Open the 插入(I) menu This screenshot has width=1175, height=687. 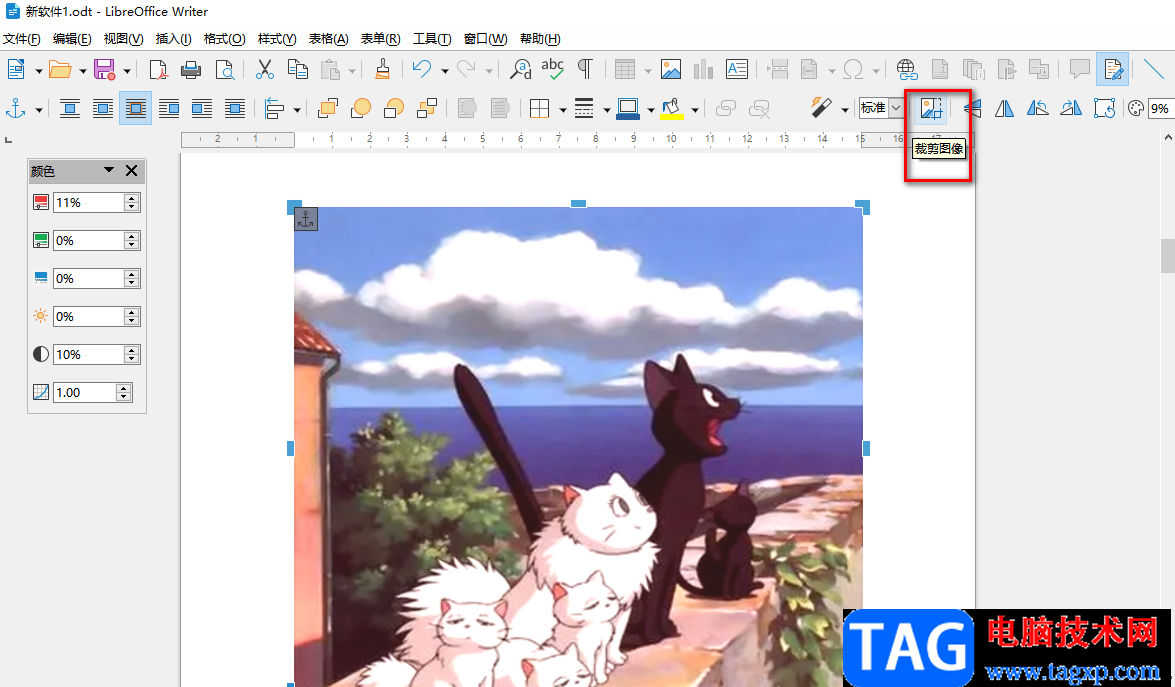click(173, 39)
